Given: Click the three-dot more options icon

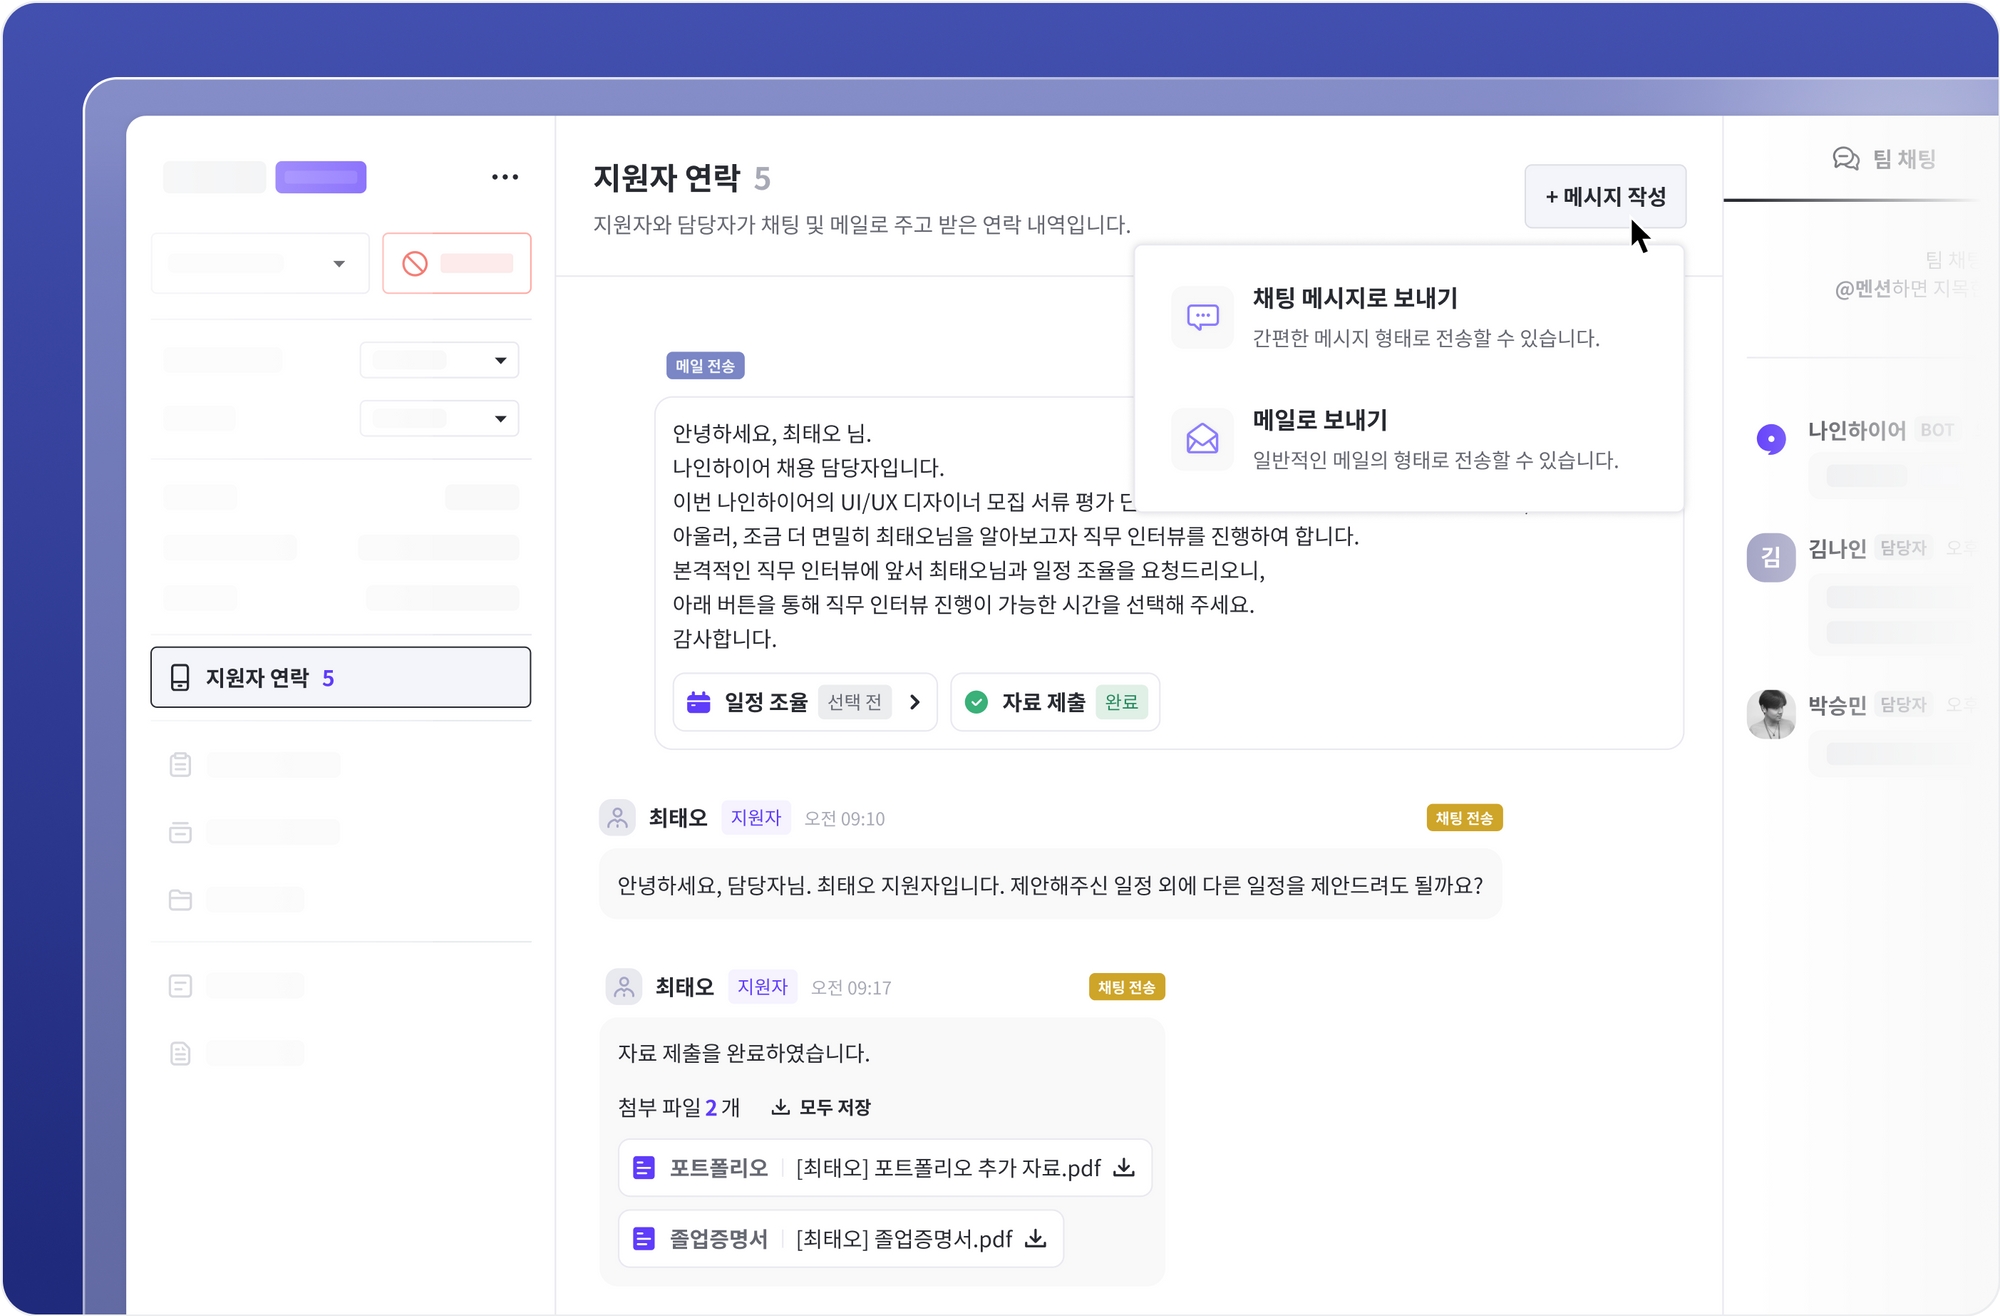Looking at the screenshot, I should click(x=505, y=177).
